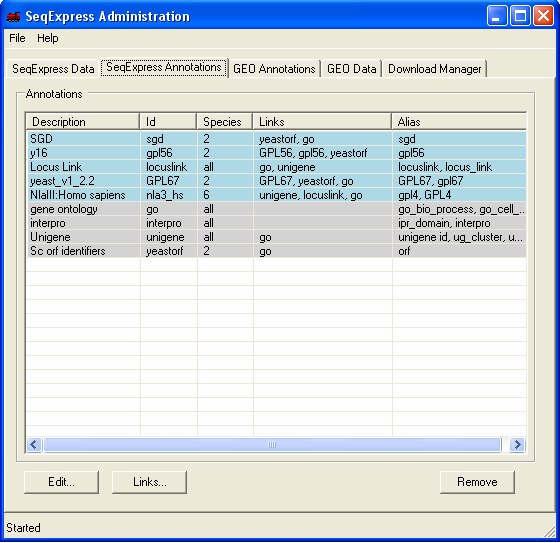The image size is (560, 543).
Task: Open the File menu
Action: coord(17,38)
